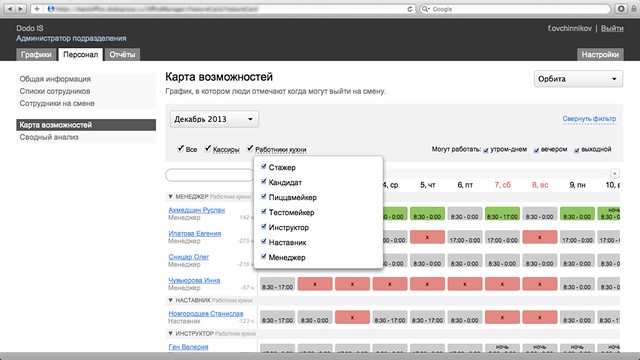Viewport: 640px width, 360px height.
Task: Click the calendar scroll-right arrow button
Action: [x=615, y=174]
